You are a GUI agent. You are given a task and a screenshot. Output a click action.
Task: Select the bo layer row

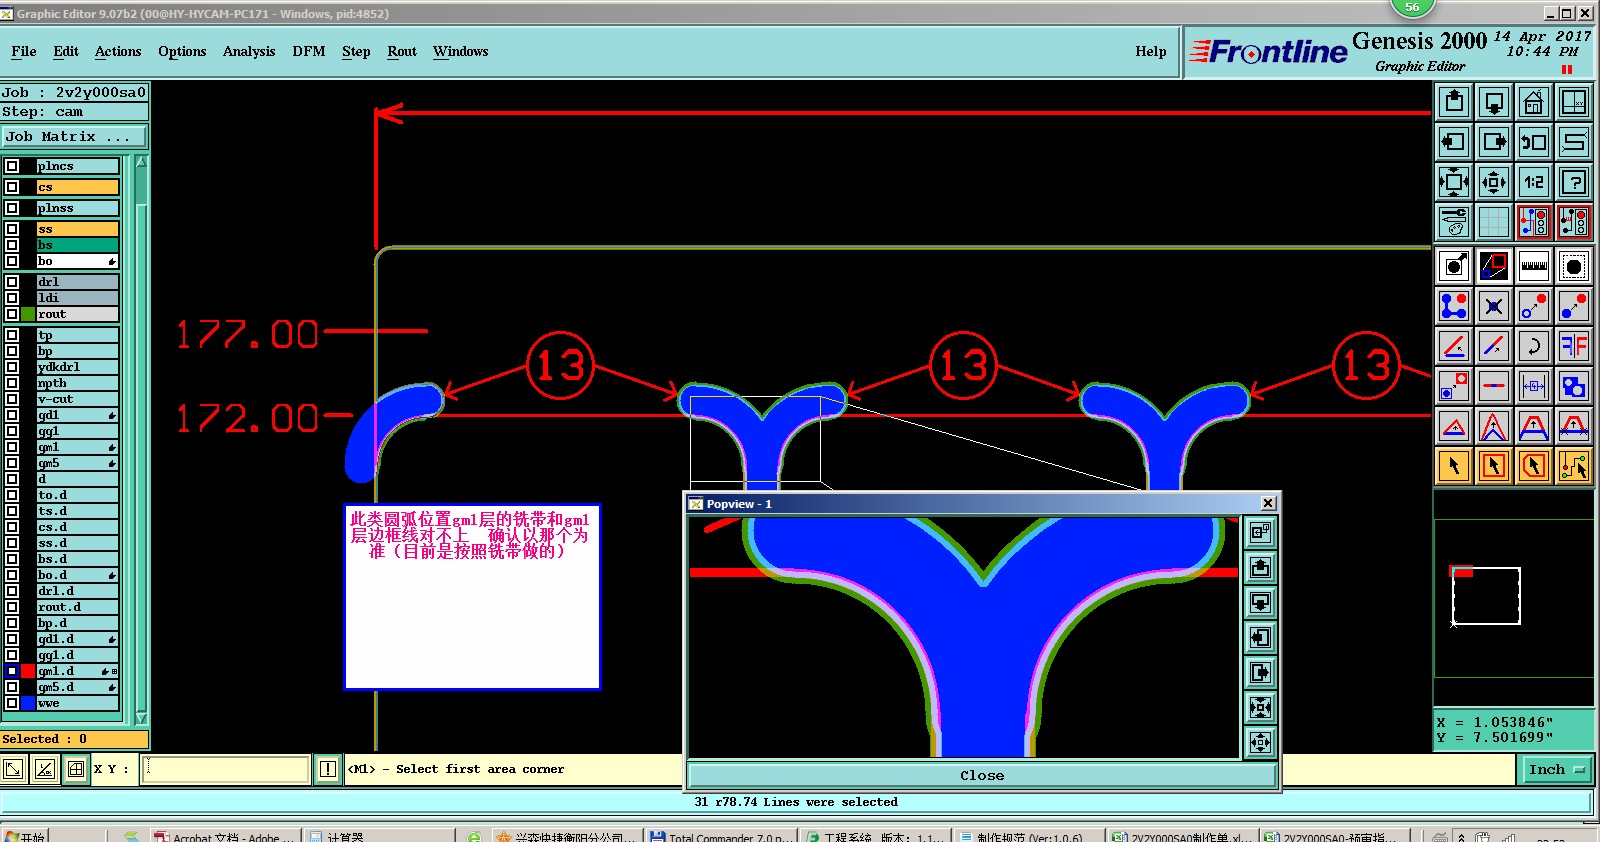[x=77, y=261]
